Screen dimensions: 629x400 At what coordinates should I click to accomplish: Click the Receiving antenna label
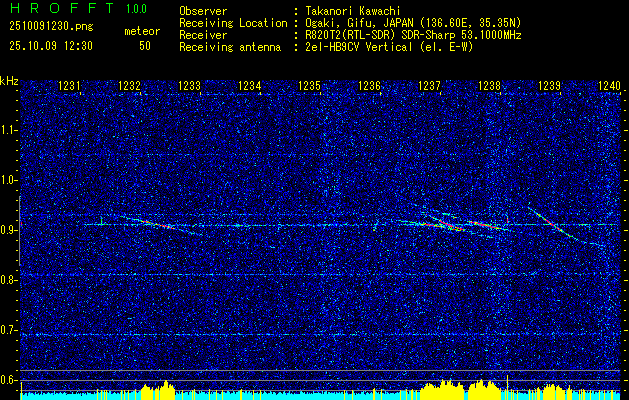tap(230, 47)
